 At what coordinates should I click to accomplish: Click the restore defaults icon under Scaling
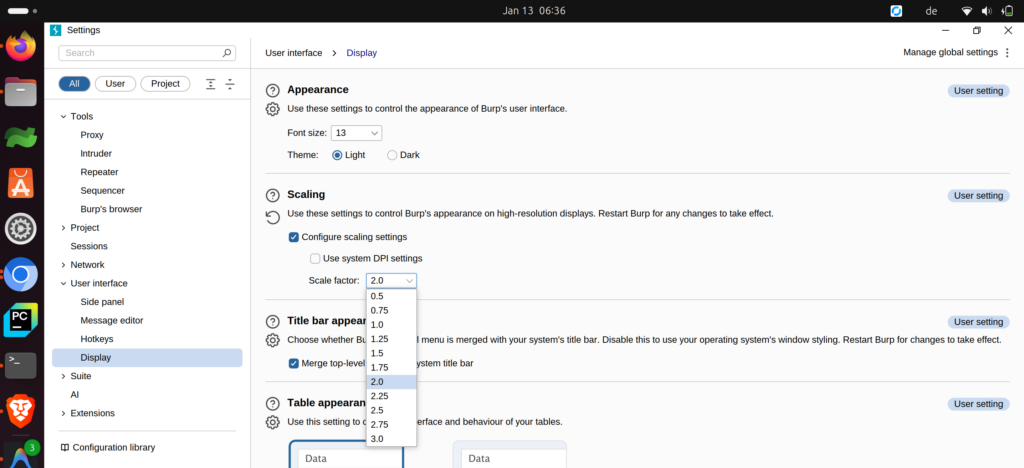pyautogui.click(x=272, y=214)
